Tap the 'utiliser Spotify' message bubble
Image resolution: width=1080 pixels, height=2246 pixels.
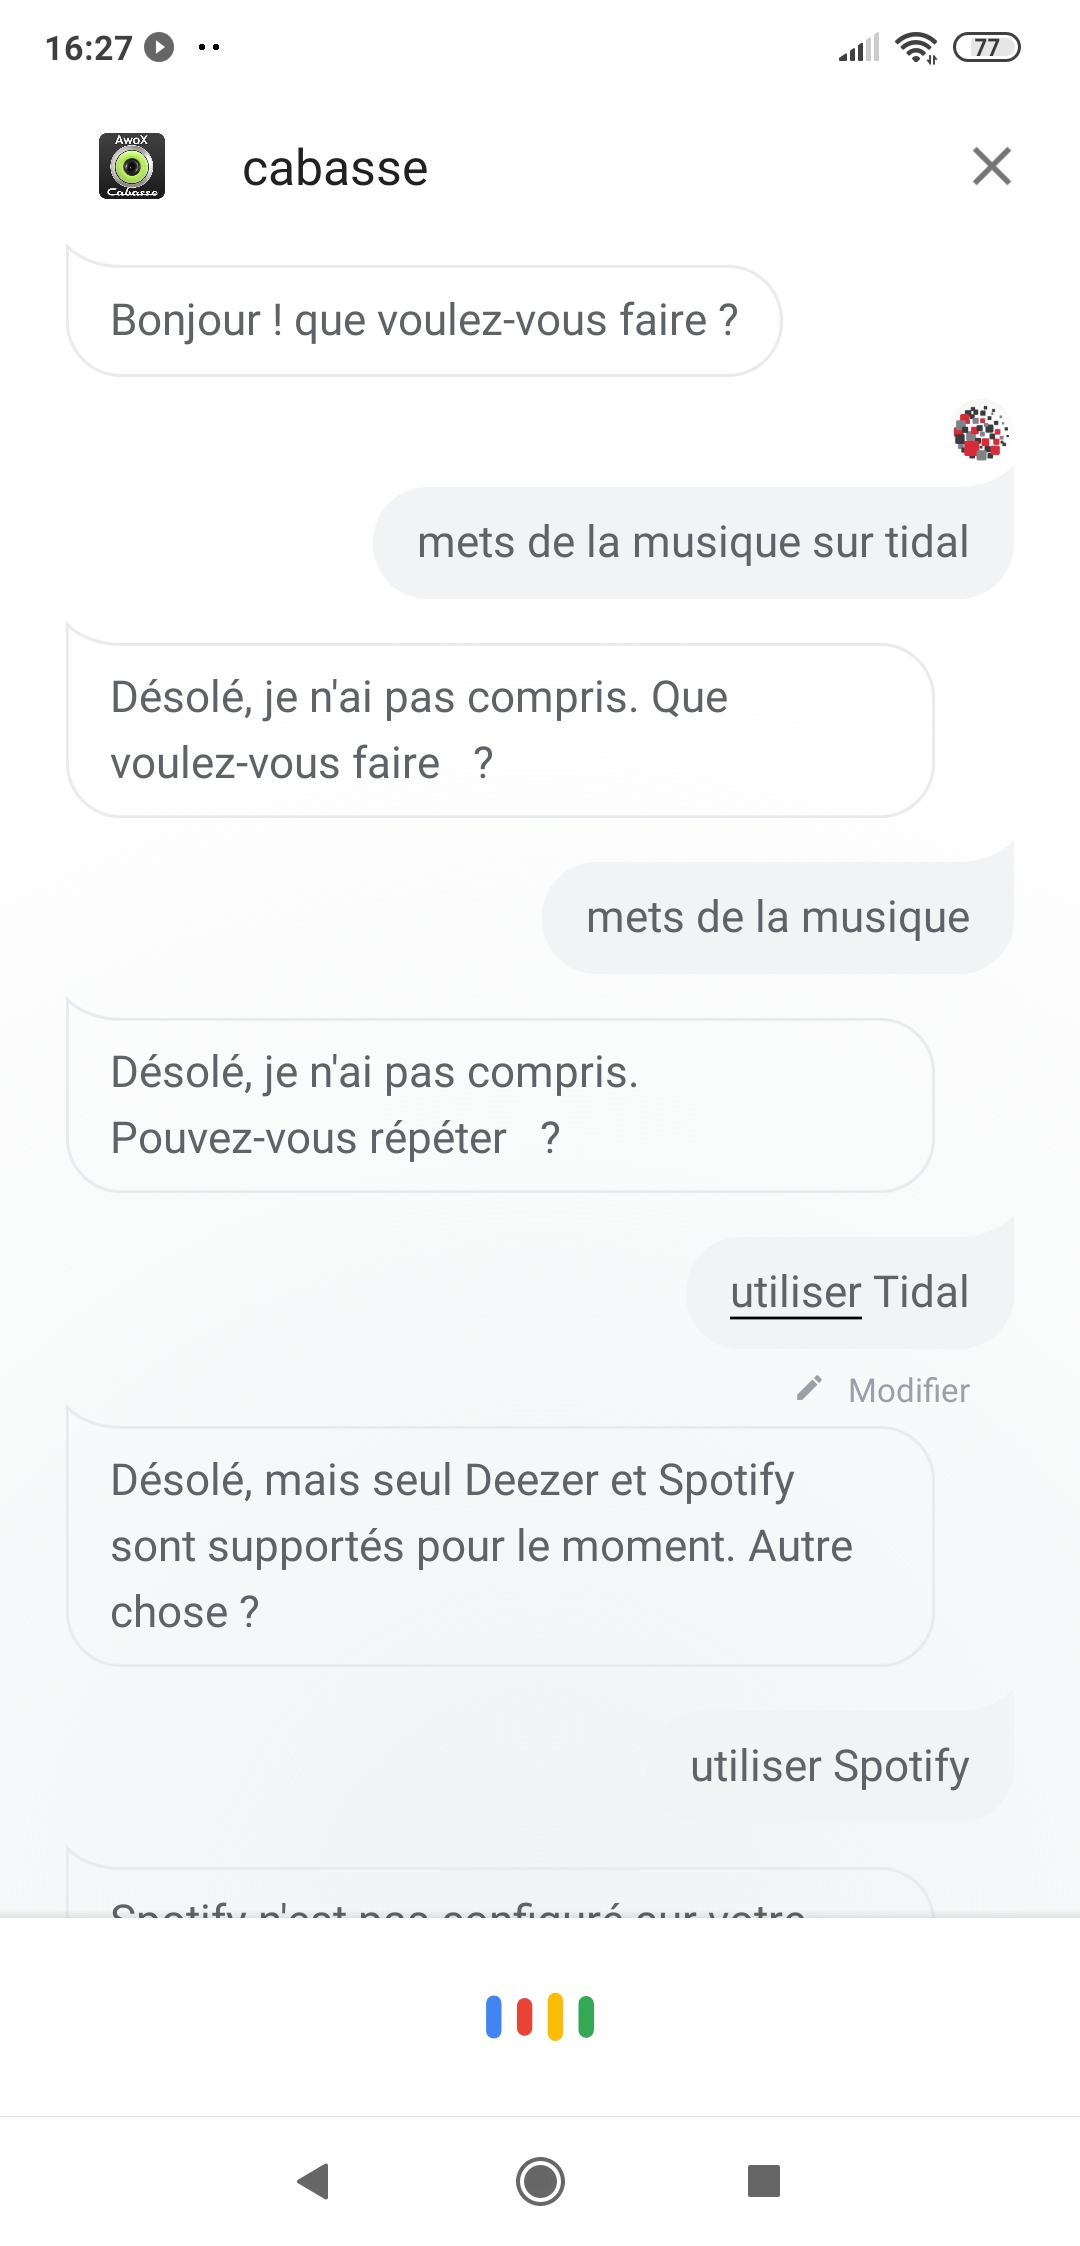pos(830,1766)
